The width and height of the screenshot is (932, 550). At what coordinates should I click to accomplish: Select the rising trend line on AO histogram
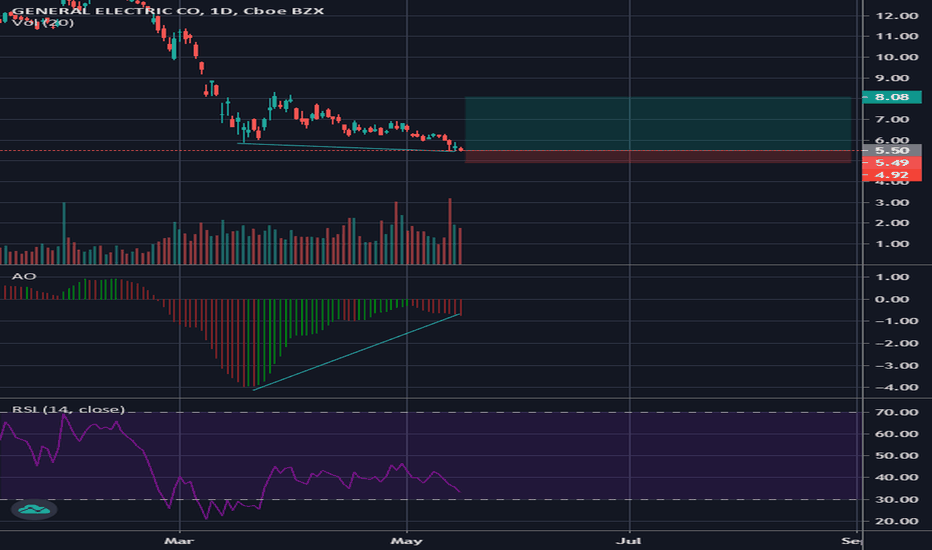pyautogui.click(x=357, y=351)
